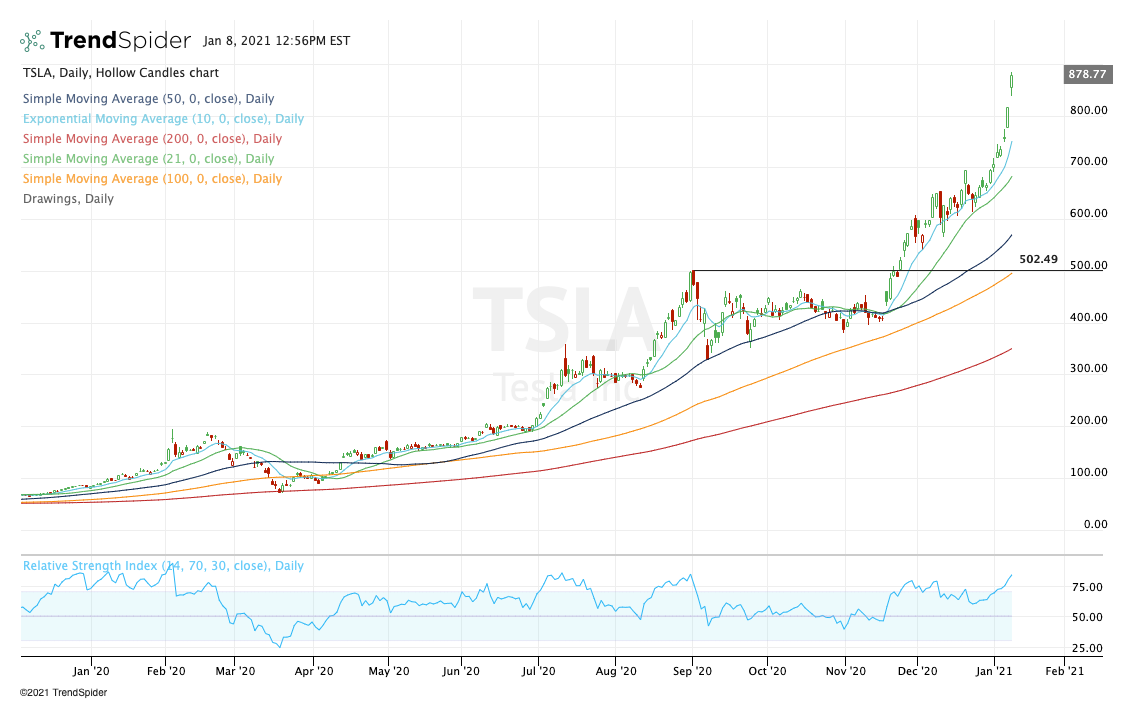Select the Simple Moving Average (50) legend entry
1133x702 pixels.
pyautogui.click(x=148, y=99)
